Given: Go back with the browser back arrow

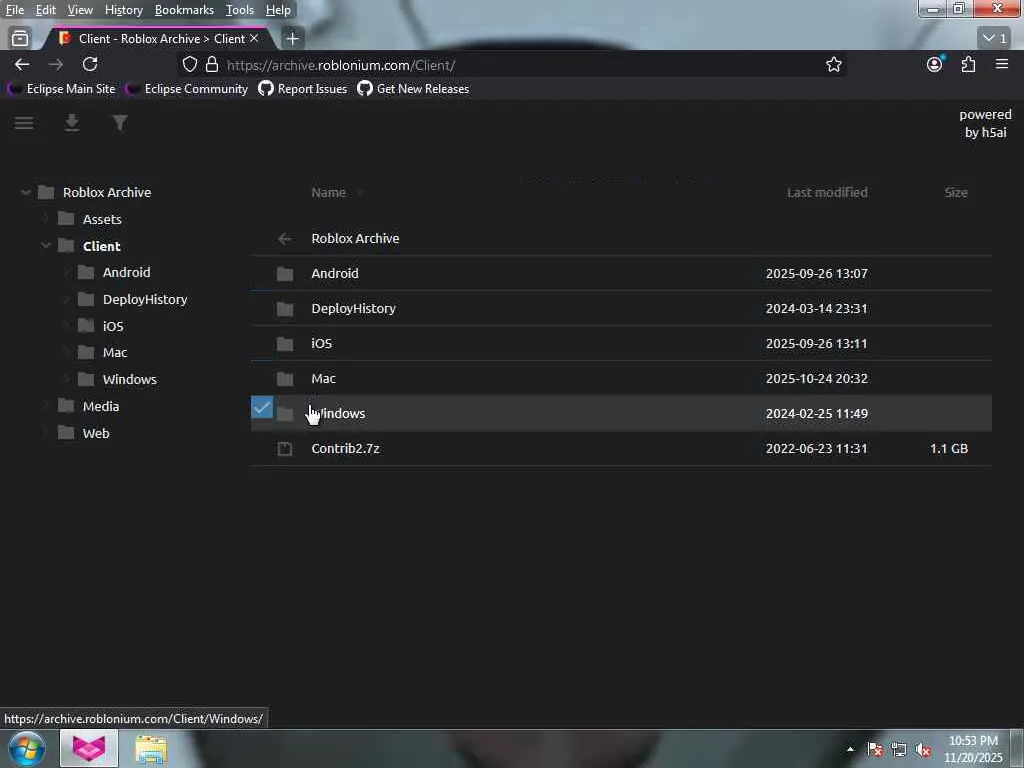Looking at the screenshot, I should (x=22, y=64).
